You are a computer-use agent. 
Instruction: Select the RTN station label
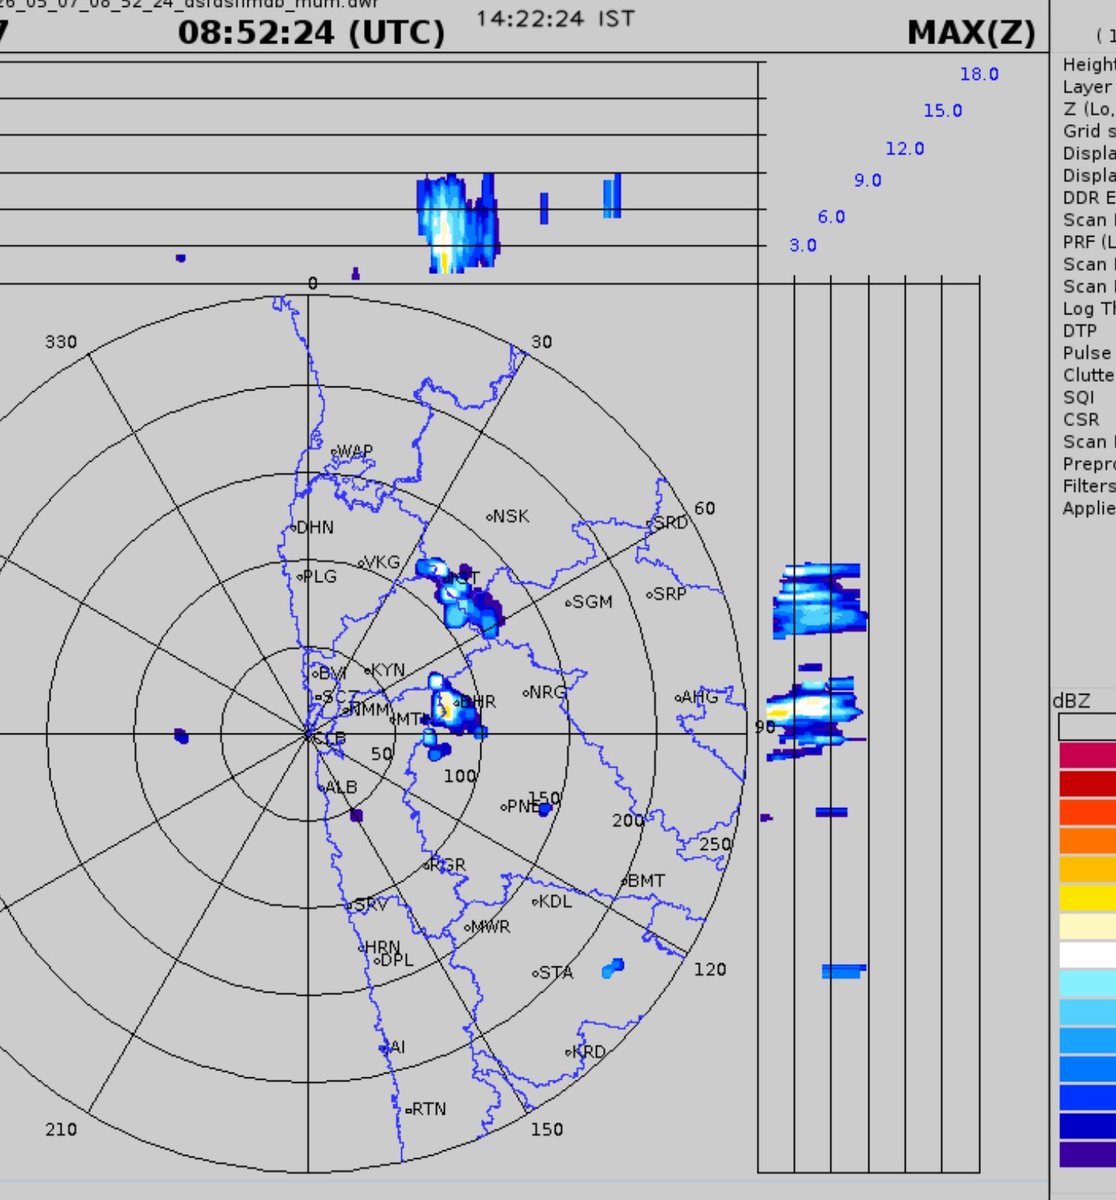pos(428,1109)
